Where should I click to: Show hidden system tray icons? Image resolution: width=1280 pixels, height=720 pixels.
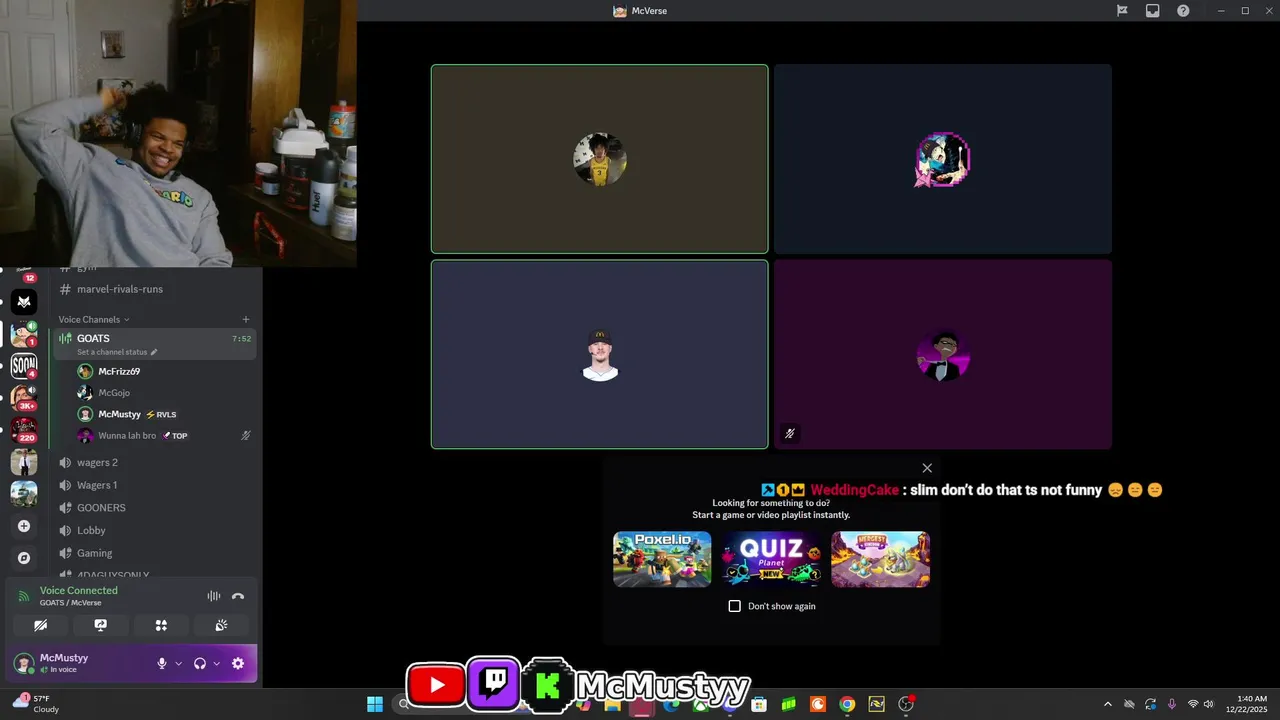click(x=1107, y=704)
